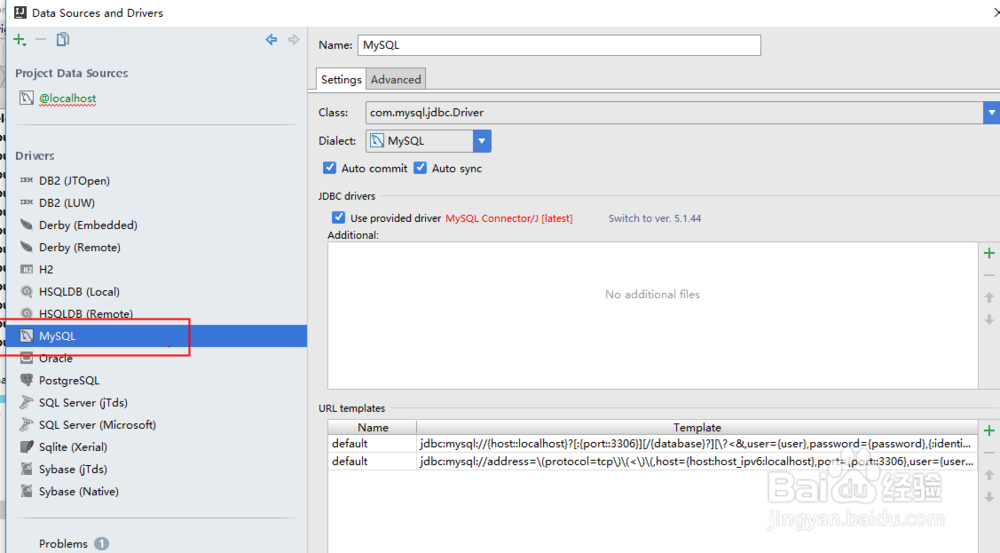Select the Derby (Remote) driver
This screenshot has width=1000, height=553.
[79, 247]
